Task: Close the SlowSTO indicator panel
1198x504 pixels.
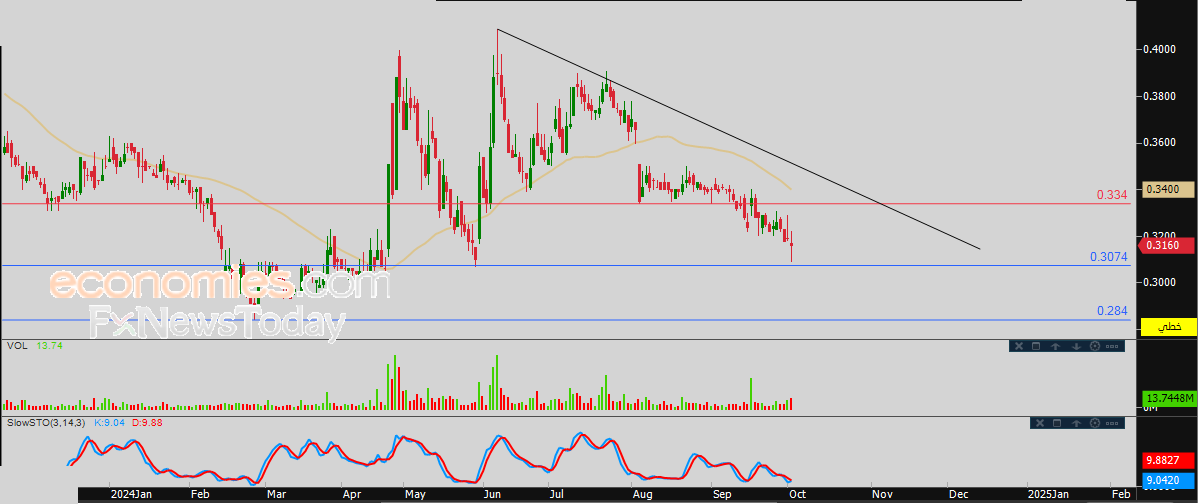Action: click(x=1040, y=423)
